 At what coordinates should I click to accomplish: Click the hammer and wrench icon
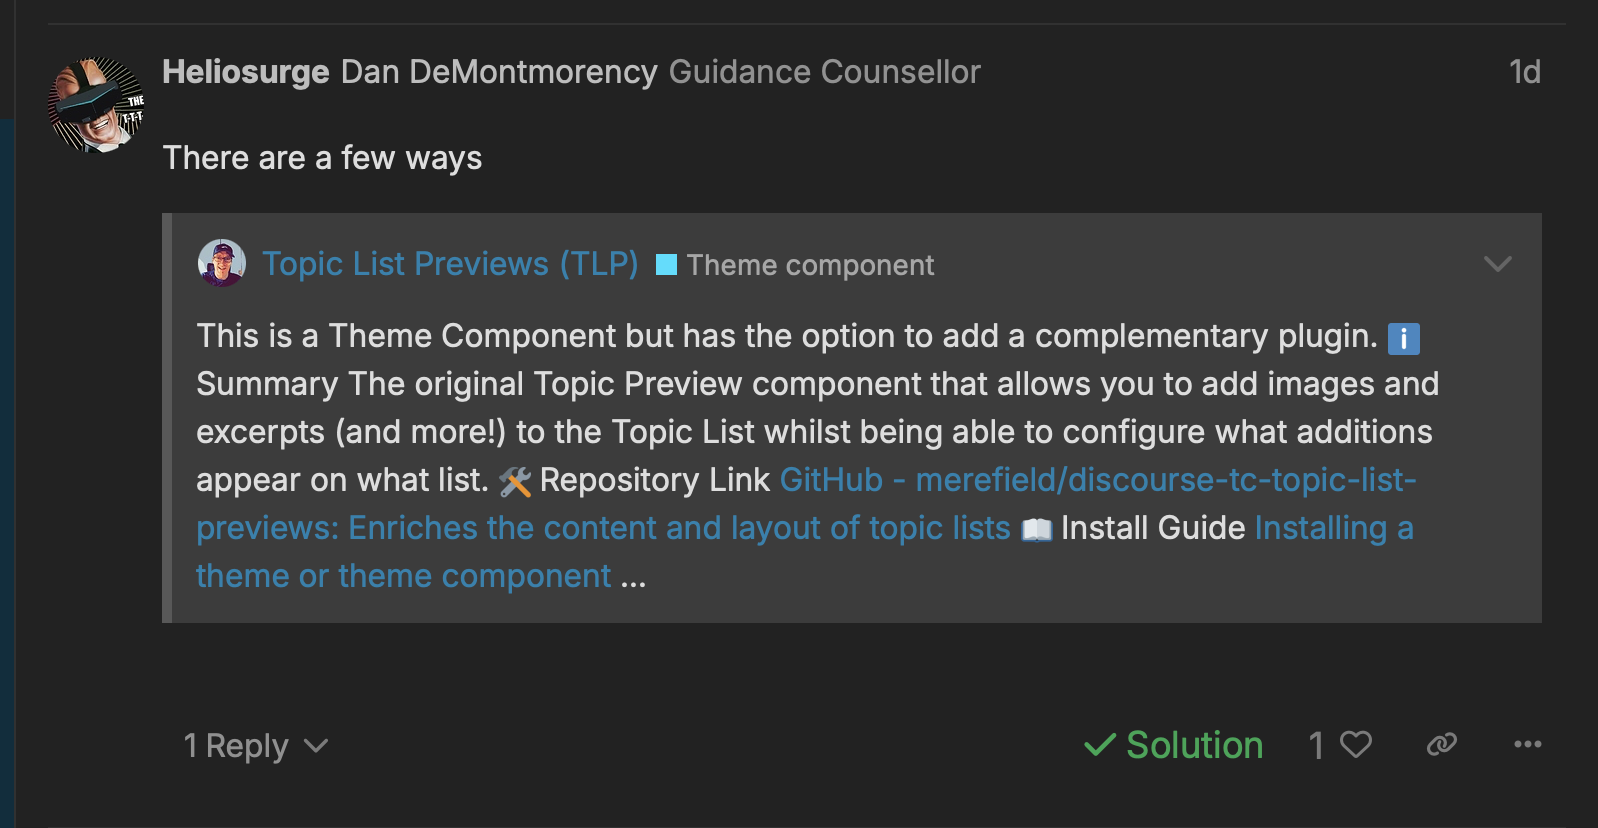(x=515, y=482)
